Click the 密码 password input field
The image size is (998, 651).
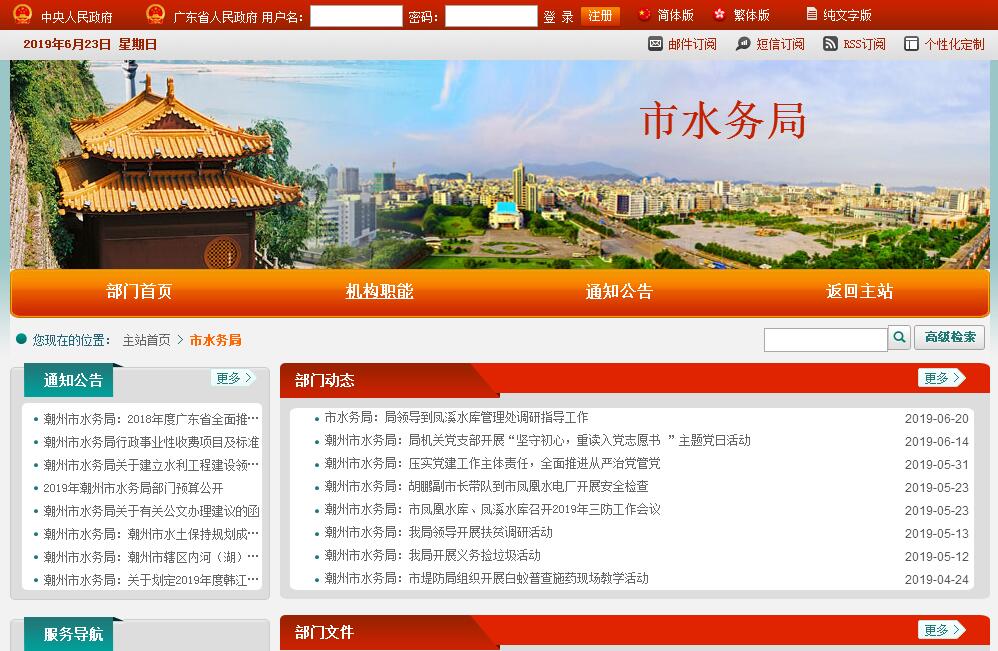click(490, 16)
